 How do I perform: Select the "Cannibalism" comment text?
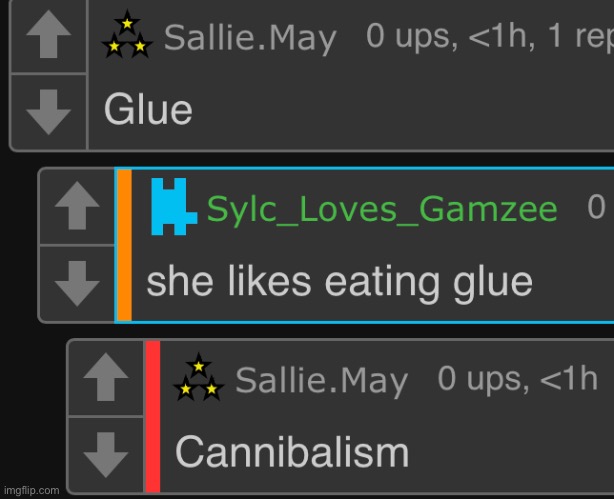coord(292,452)
